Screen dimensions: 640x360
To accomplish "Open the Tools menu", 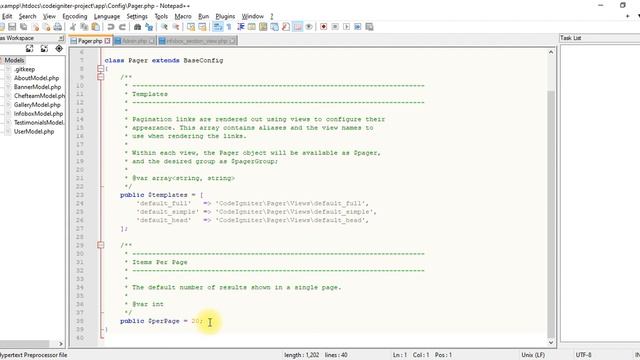I will 161,16.
